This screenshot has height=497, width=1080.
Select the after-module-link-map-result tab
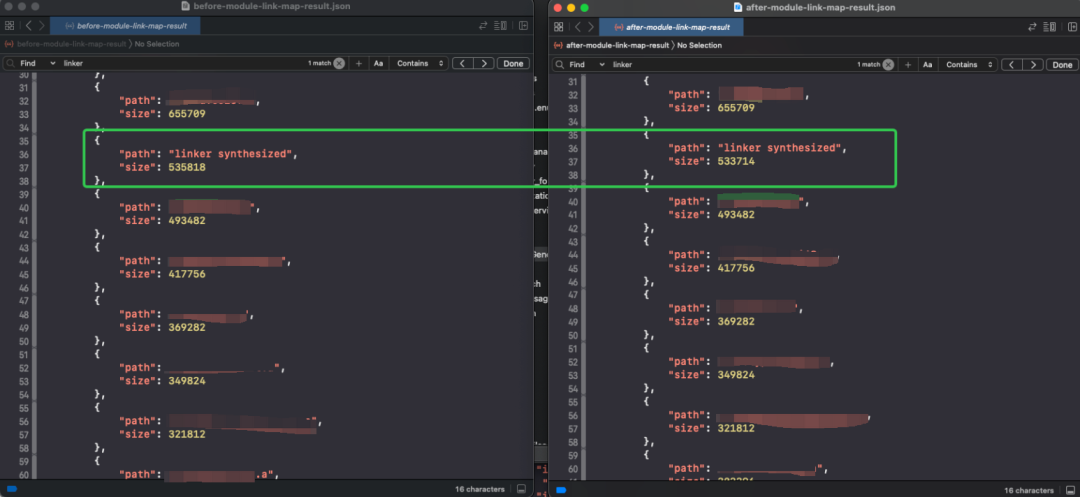click(672, 27)
